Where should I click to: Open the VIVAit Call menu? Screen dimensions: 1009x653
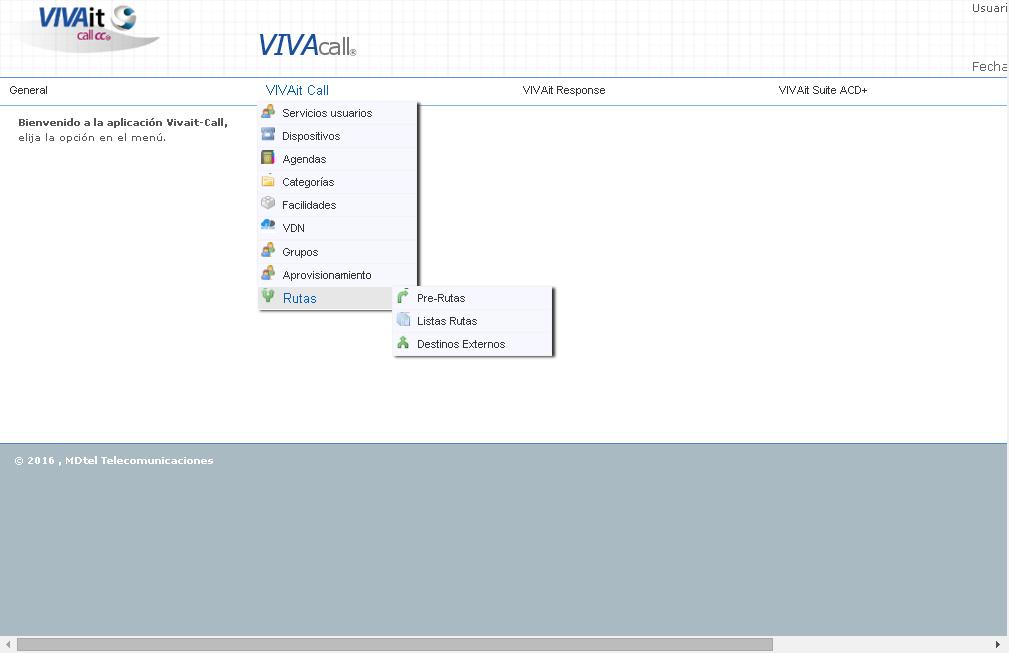tap(297, 90)
